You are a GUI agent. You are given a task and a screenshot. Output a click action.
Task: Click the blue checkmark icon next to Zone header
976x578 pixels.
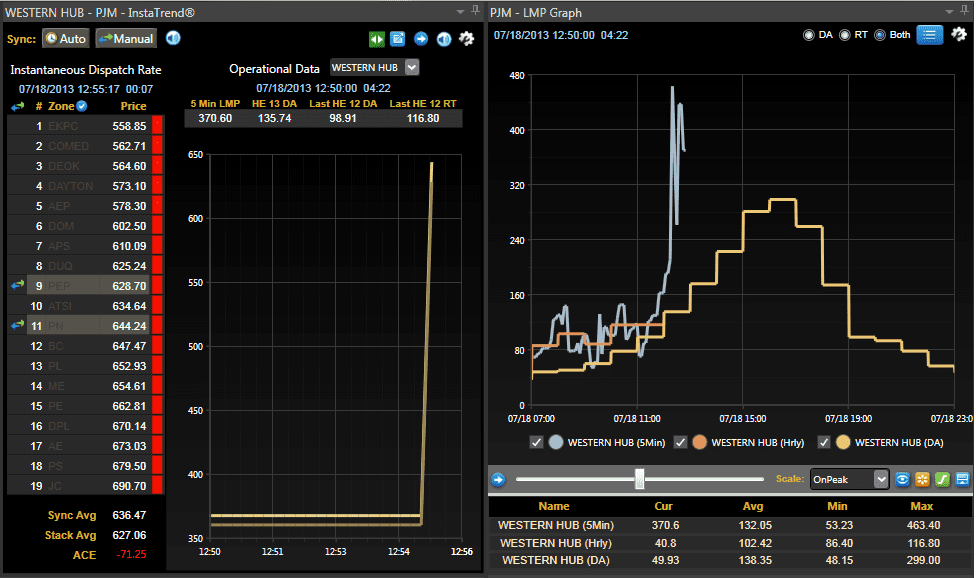coord(82,106)
